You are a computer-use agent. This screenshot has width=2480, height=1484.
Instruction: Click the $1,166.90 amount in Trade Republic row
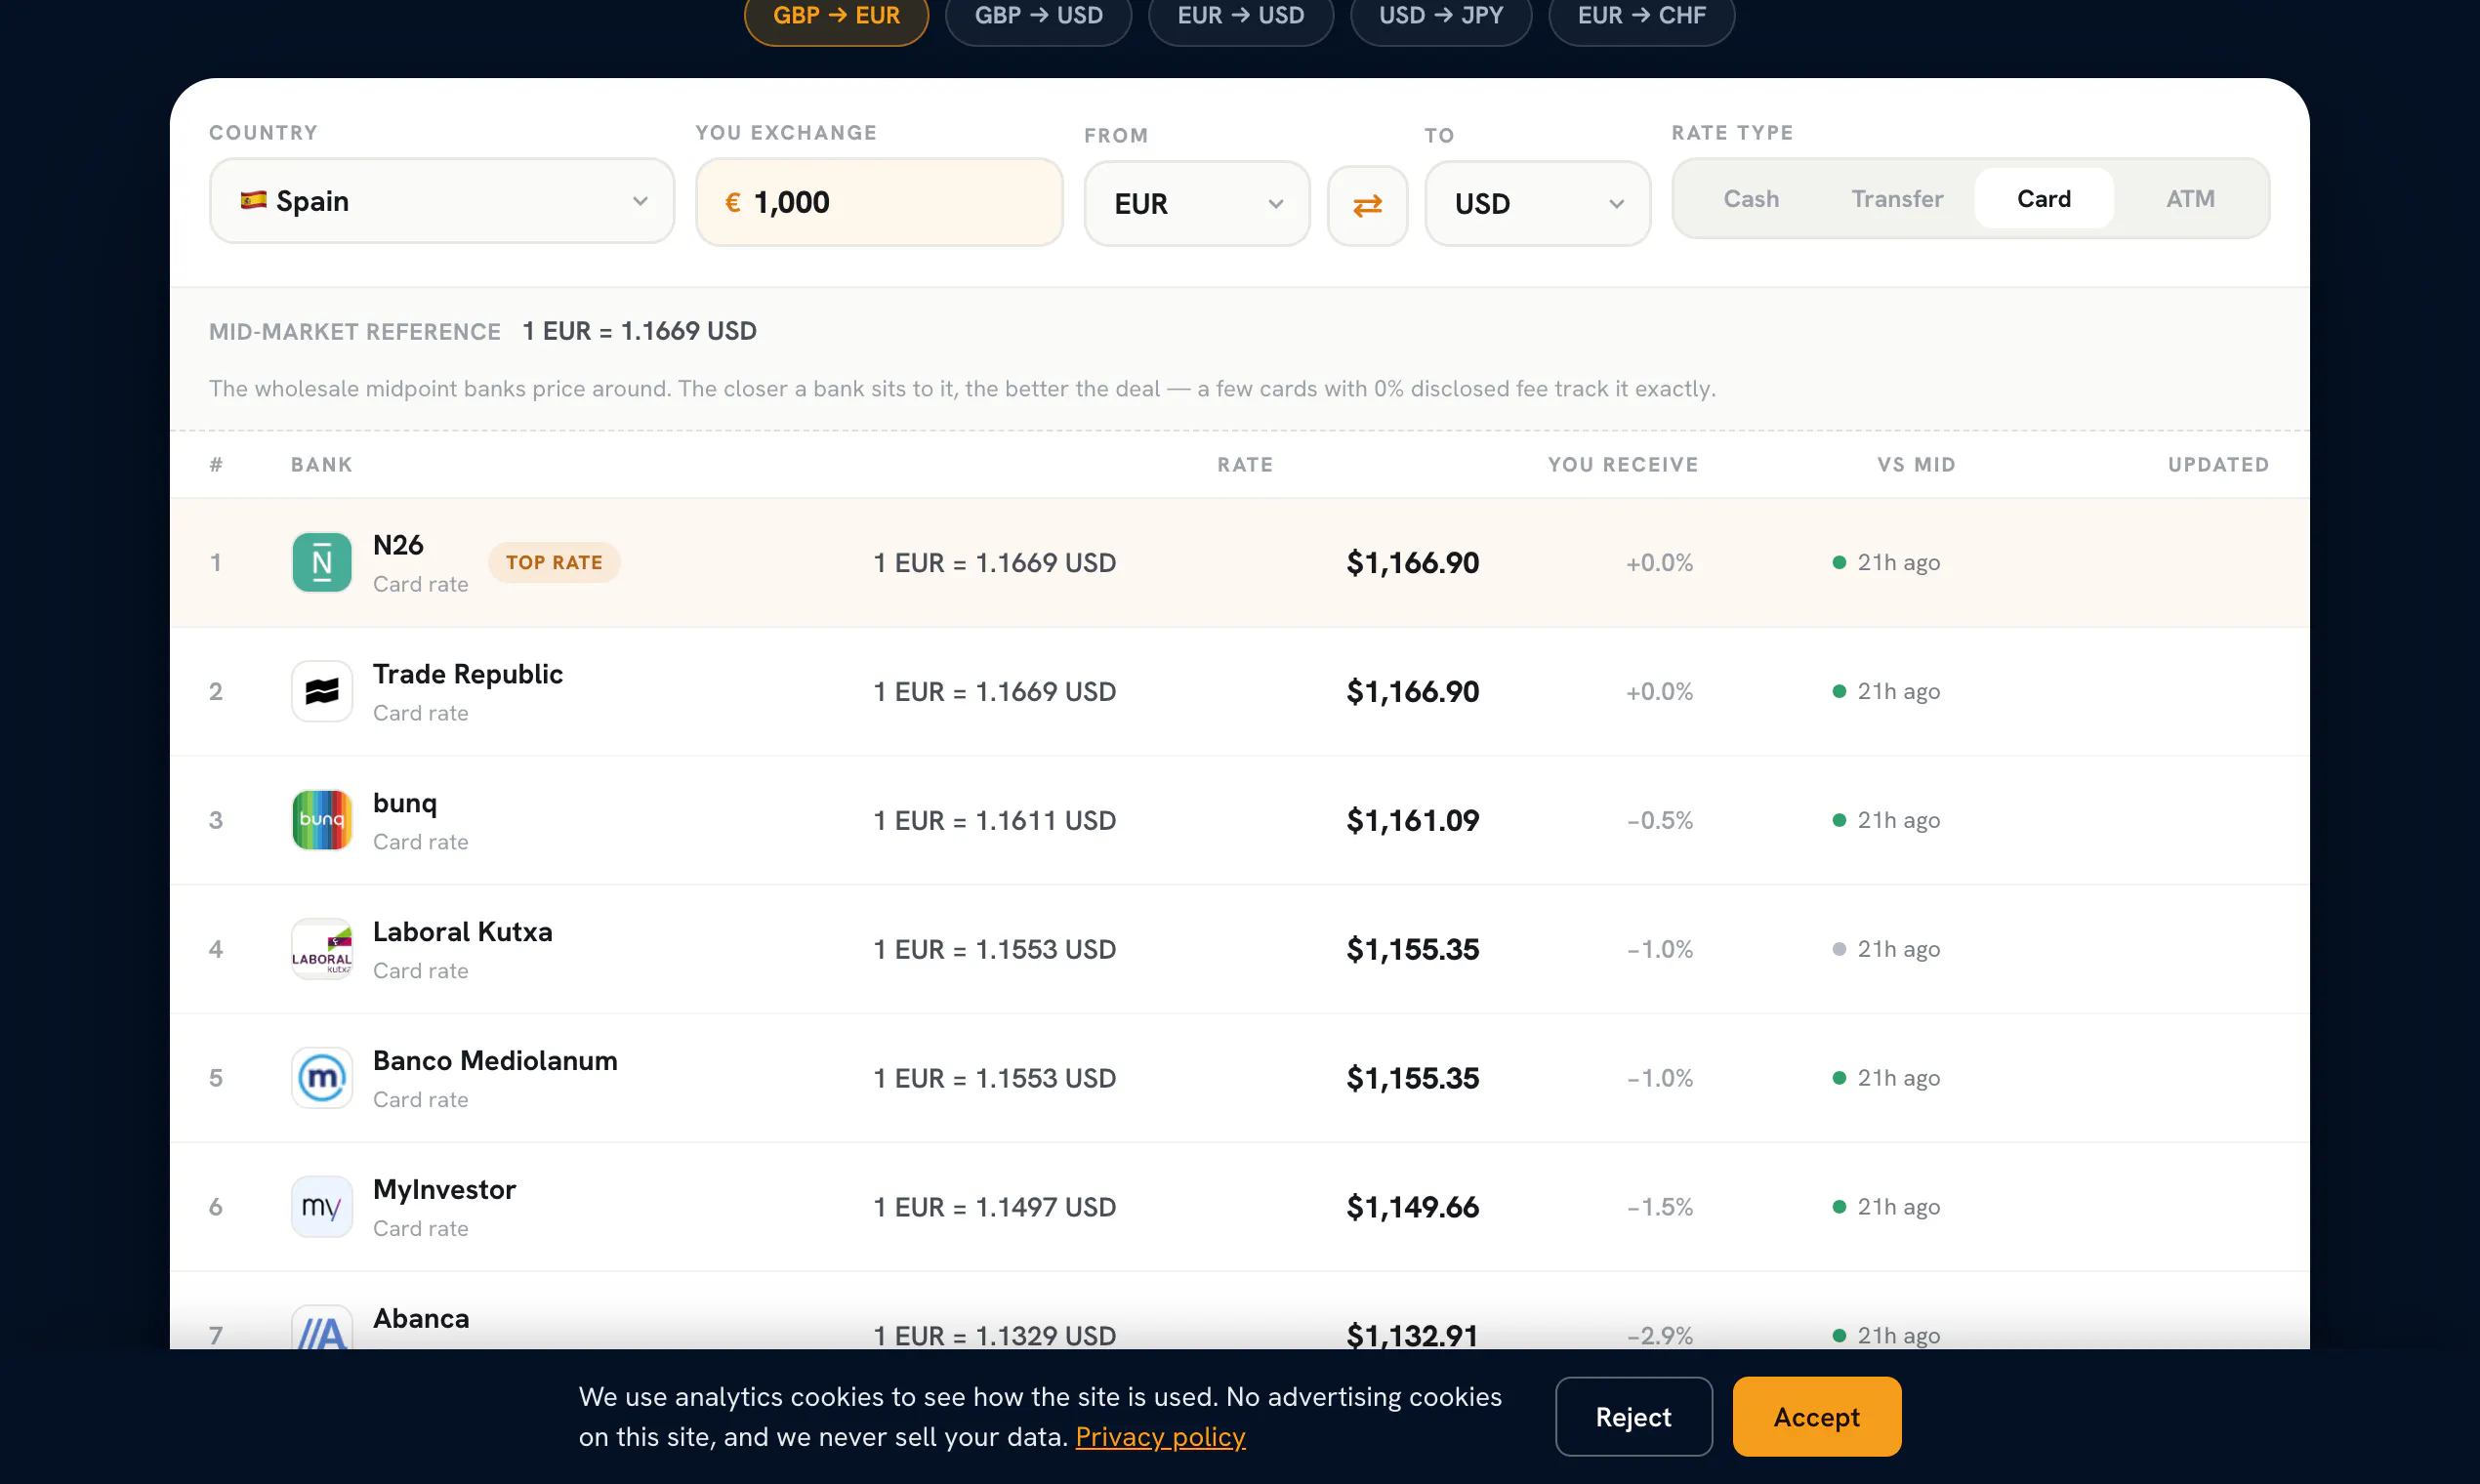(x=1412, y=691)
